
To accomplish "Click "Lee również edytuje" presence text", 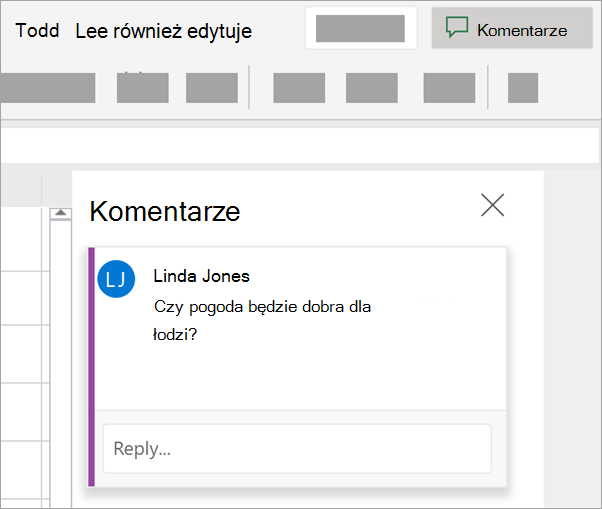I will 164,31.
